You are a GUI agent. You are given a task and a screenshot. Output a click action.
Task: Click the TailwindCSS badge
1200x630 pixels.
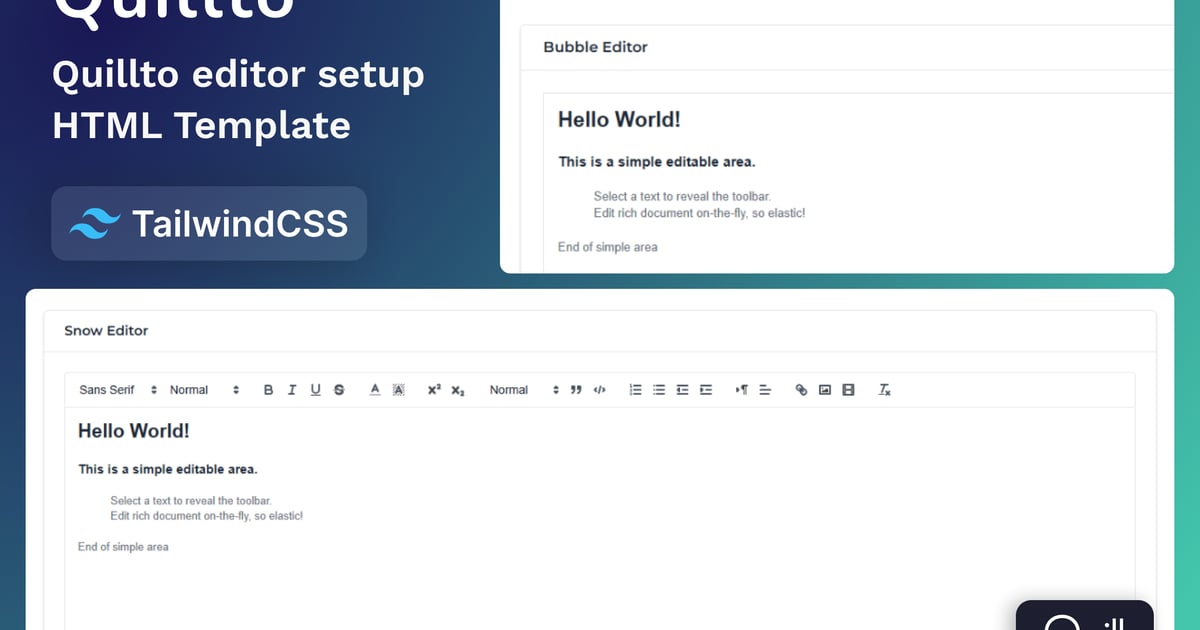coord(209,223)
